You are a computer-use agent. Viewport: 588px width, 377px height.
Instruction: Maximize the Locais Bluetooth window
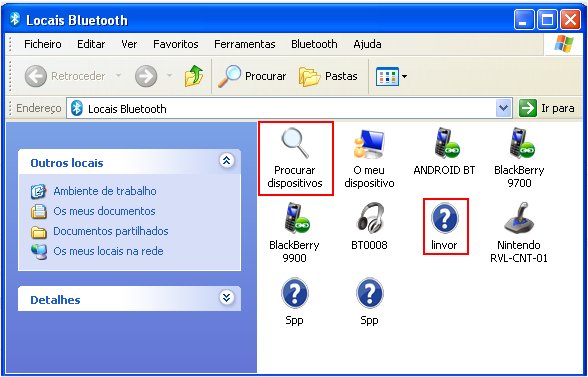[x=547, y=20]
